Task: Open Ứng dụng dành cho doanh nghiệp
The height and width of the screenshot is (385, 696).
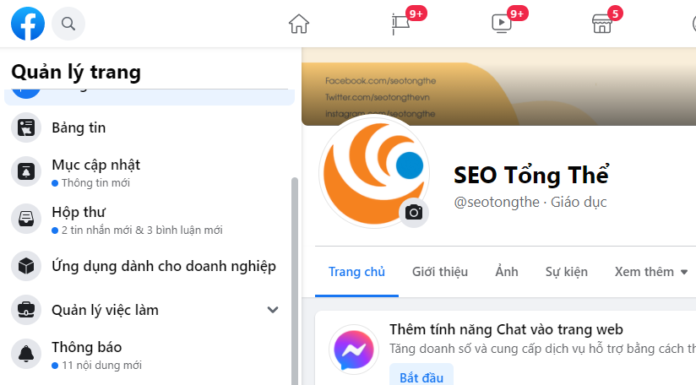Action: (x=149, y=266)
